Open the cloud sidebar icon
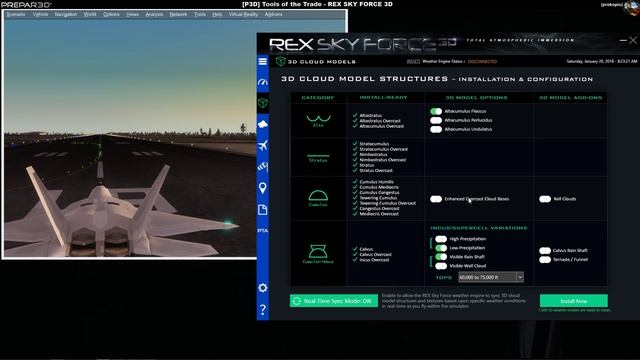This screenshot has width=640, height=360. 262,124
